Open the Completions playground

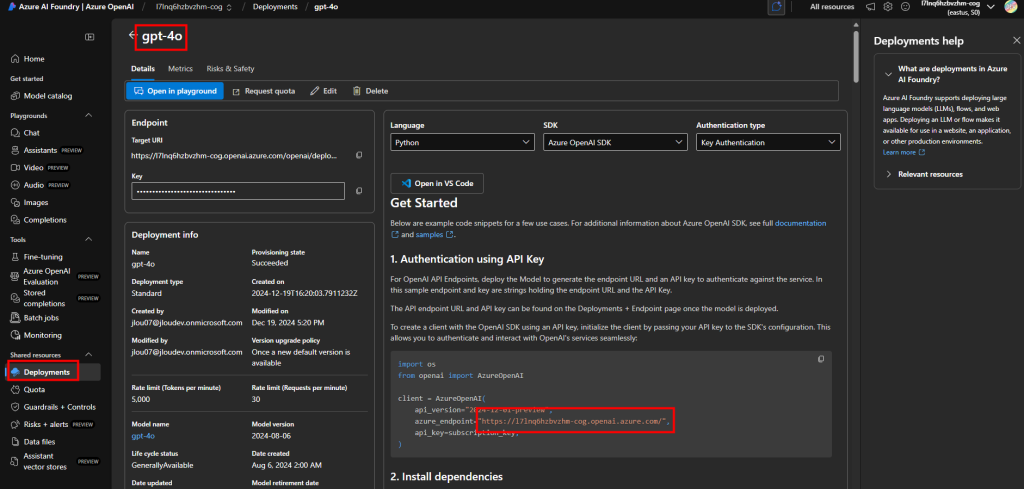(39, 220)
